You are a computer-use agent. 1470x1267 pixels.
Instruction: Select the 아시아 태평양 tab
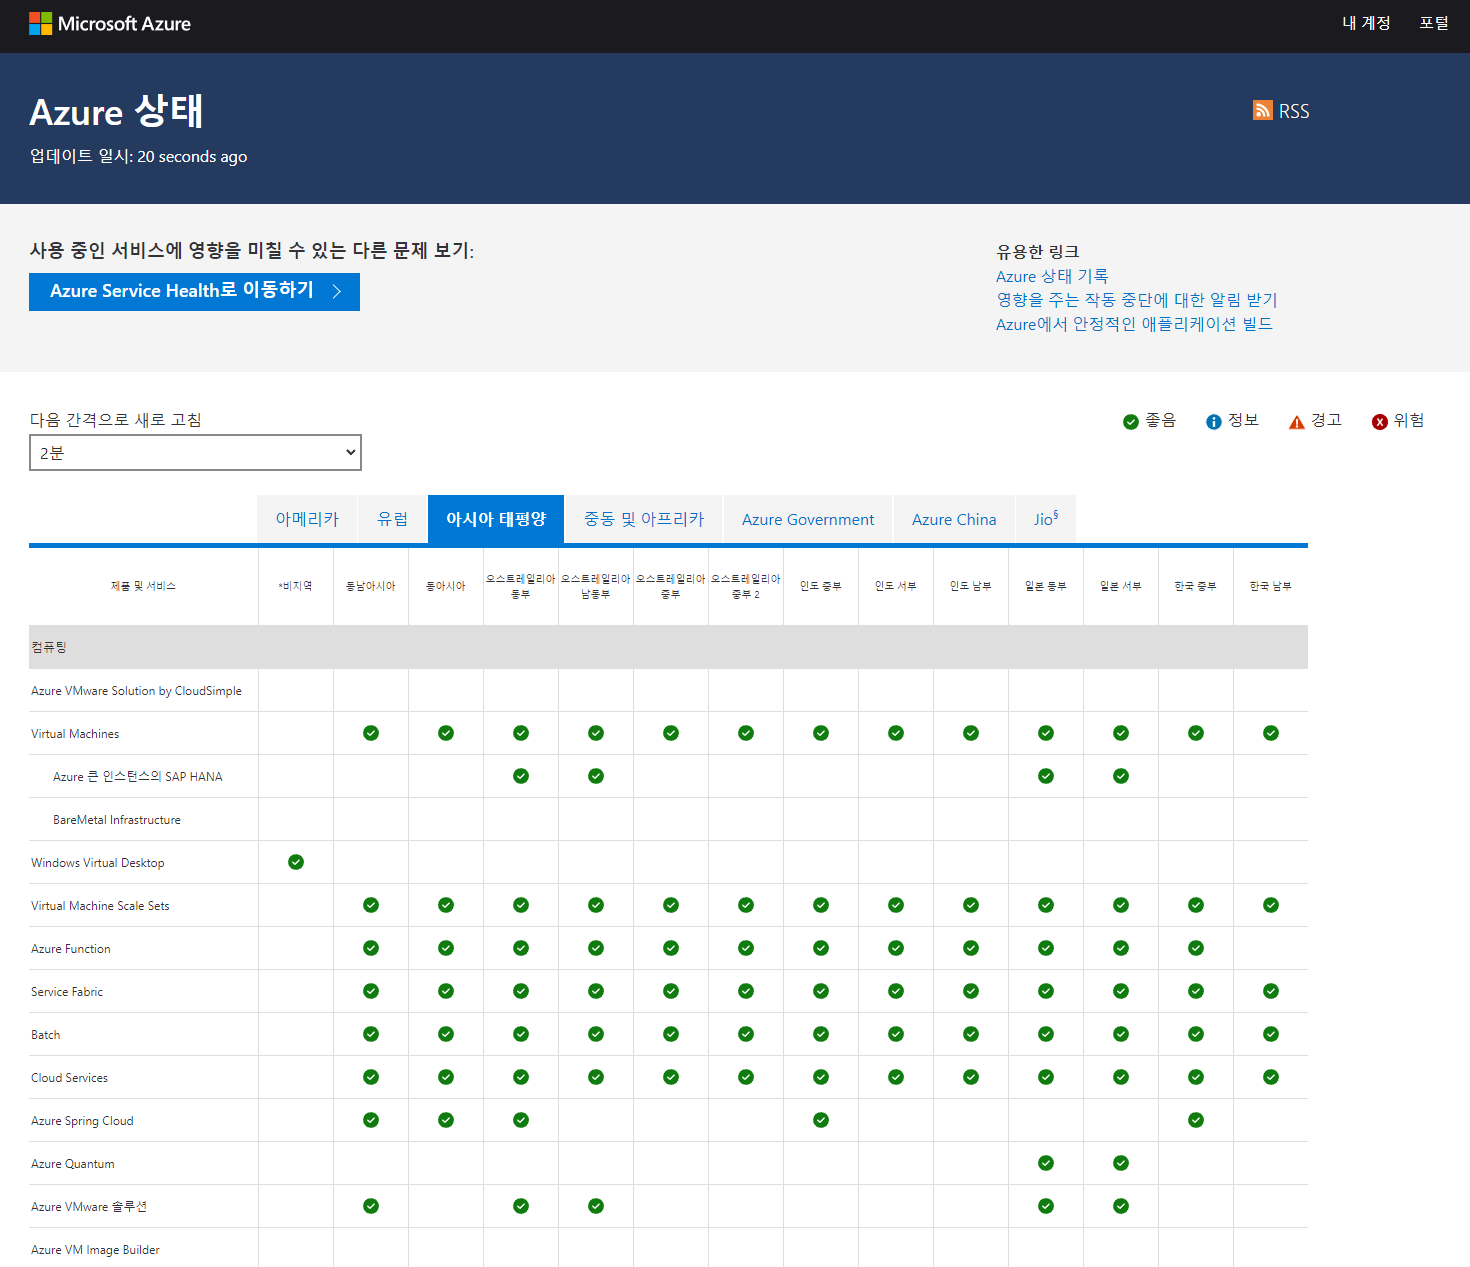(x=496, y=519)
